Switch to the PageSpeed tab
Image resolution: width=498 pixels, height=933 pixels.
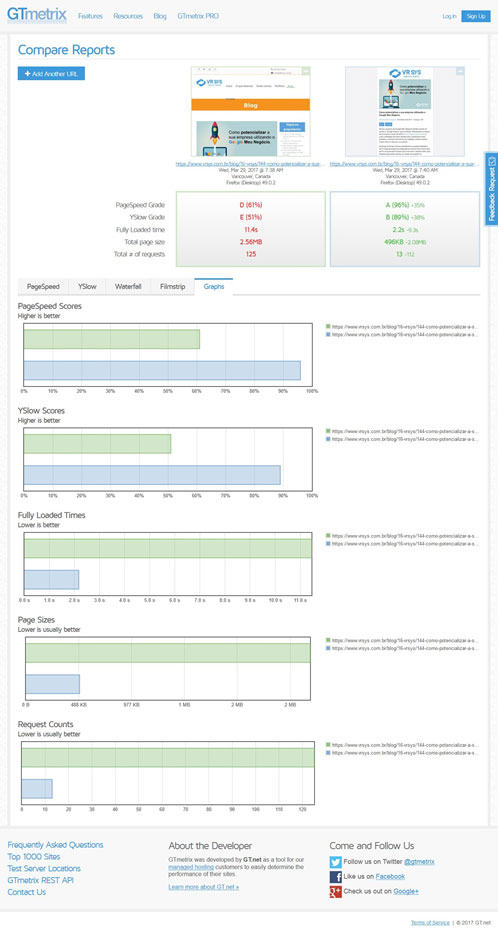click(x=43, y=286)
